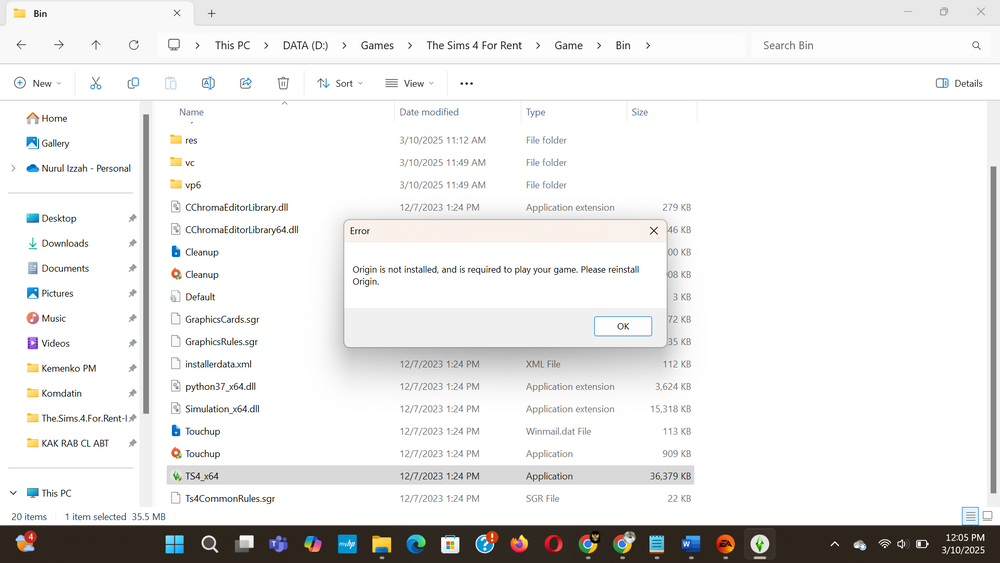Refresh the Bin folder

click(133, 45)
